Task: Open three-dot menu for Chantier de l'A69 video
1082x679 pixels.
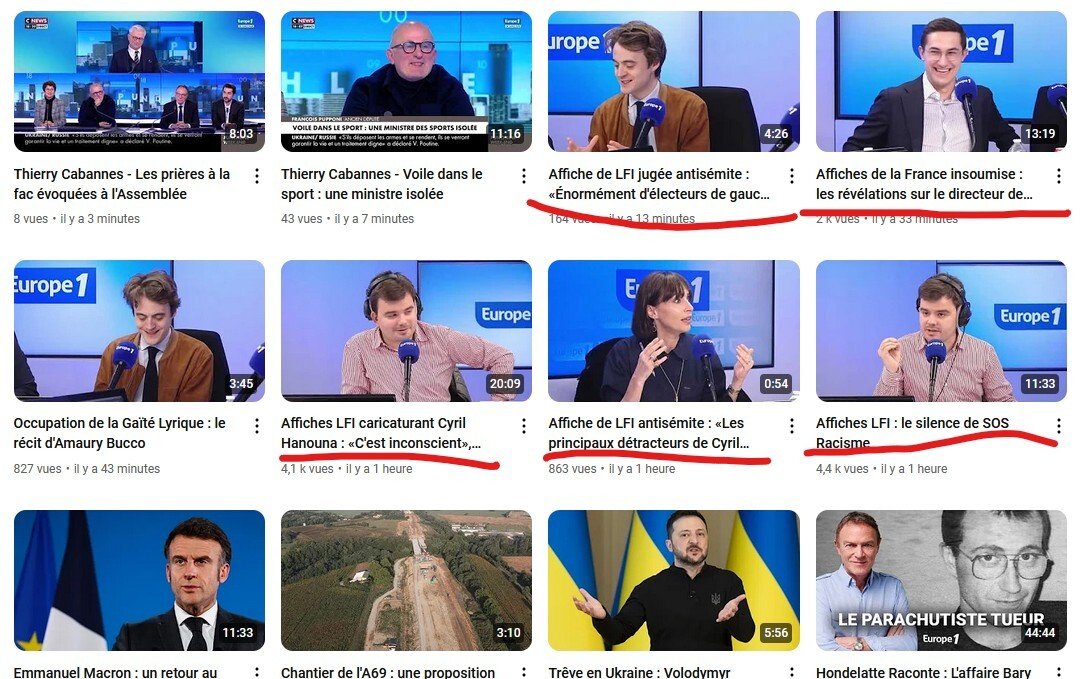Action: [x=524, y=672]
